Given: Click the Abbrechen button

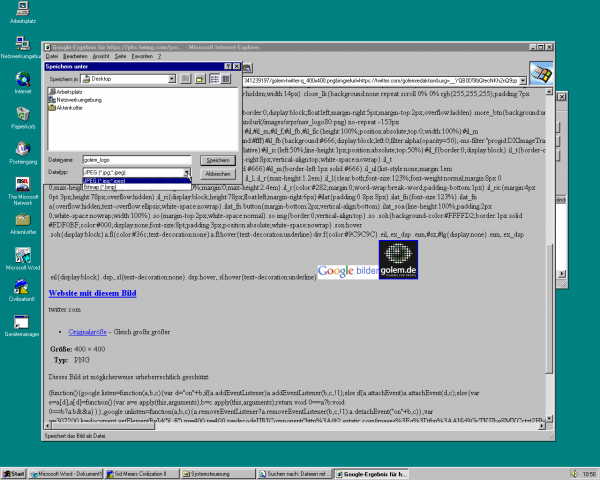Looking at the screenshot, I should (218, 174).
